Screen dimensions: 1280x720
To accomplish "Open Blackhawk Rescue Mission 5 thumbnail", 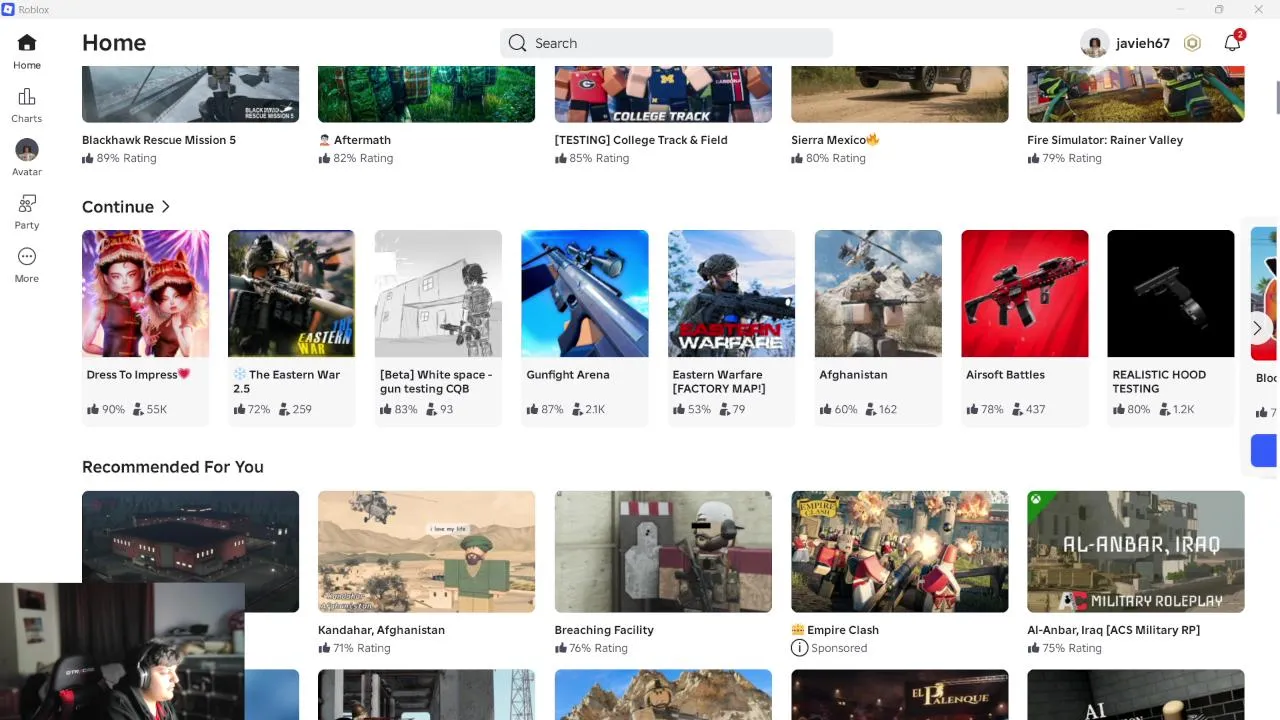I will tap(190, 94).
